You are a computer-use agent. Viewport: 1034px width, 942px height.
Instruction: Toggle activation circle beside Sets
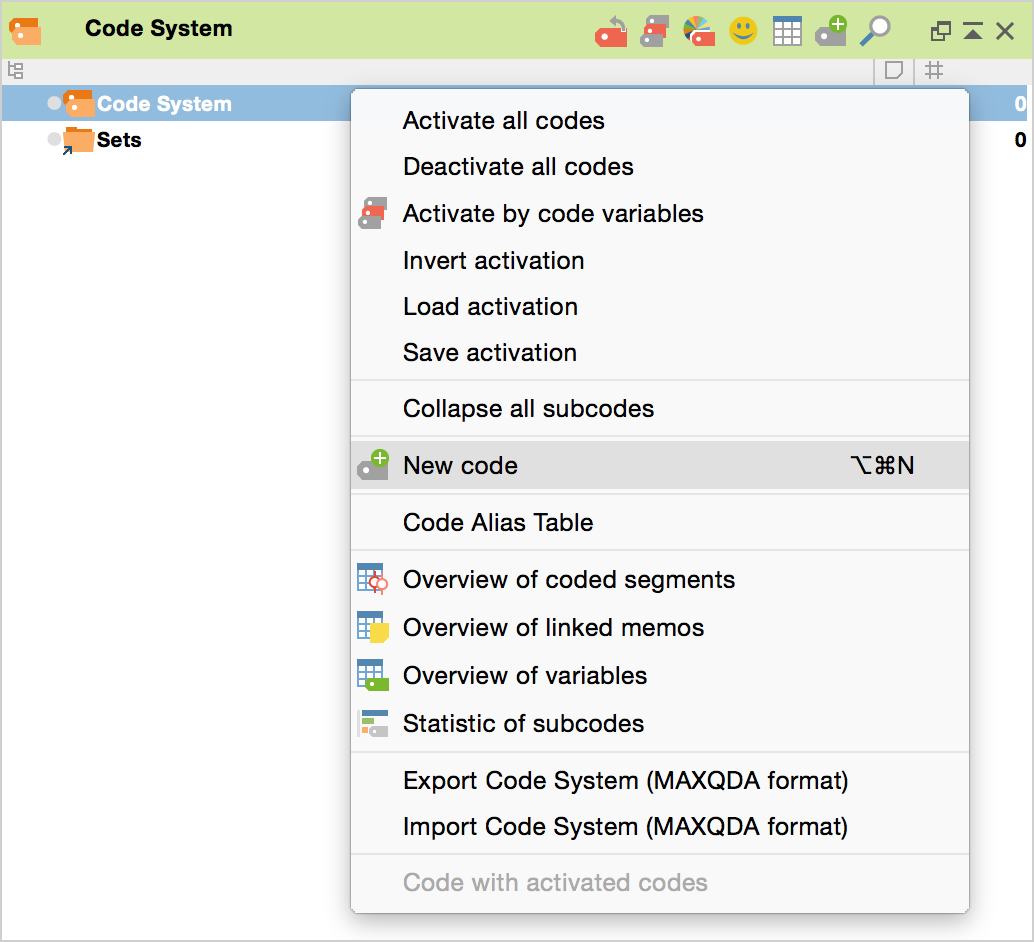point(54,140)
